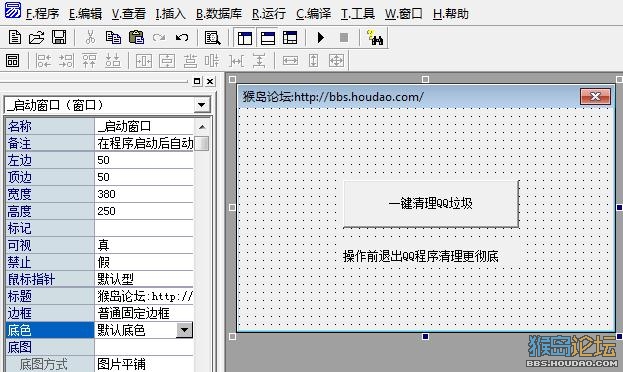Toggle the third panel layout button

pos(290,38)
